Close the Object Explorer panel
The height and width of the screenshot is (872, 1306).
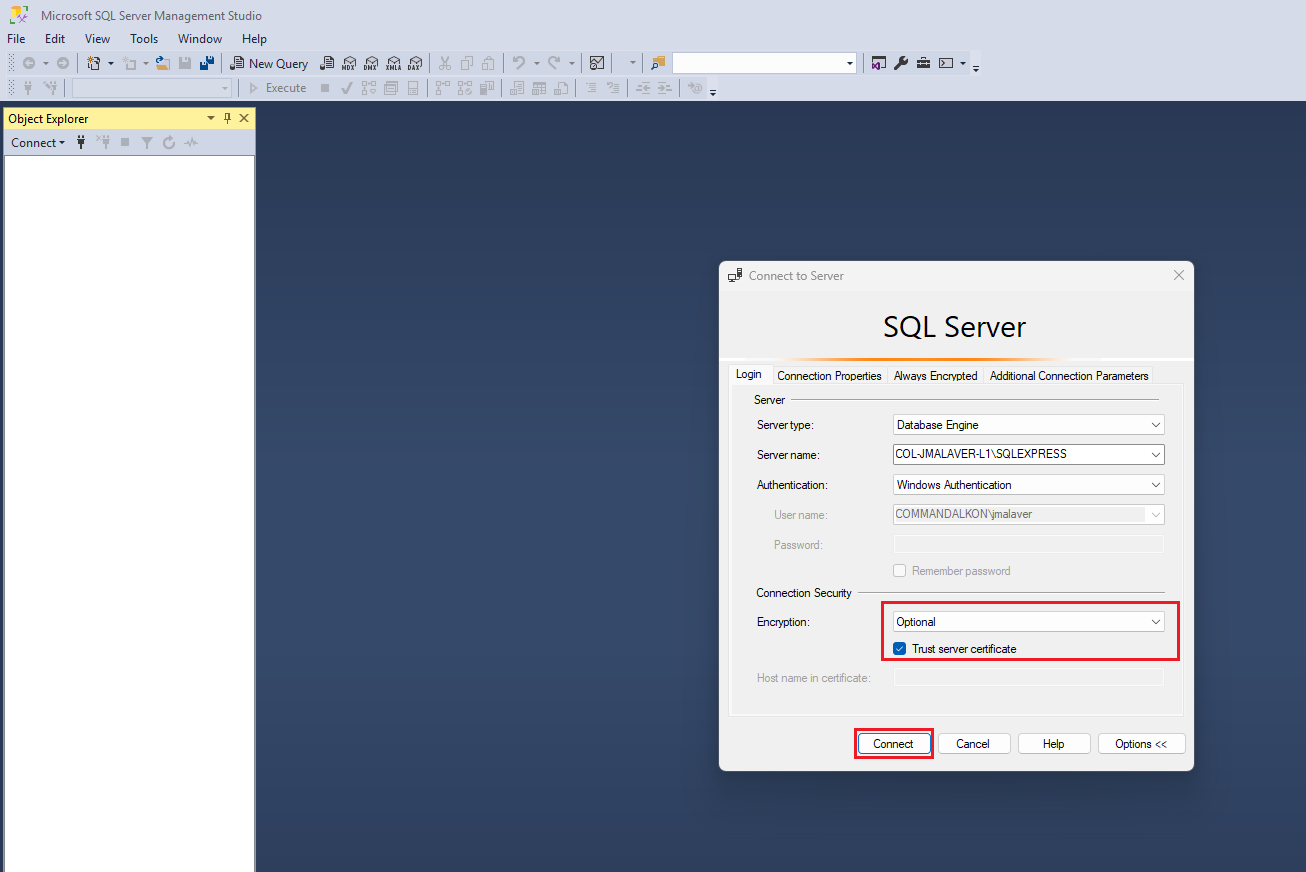click(x=244, y=118)
